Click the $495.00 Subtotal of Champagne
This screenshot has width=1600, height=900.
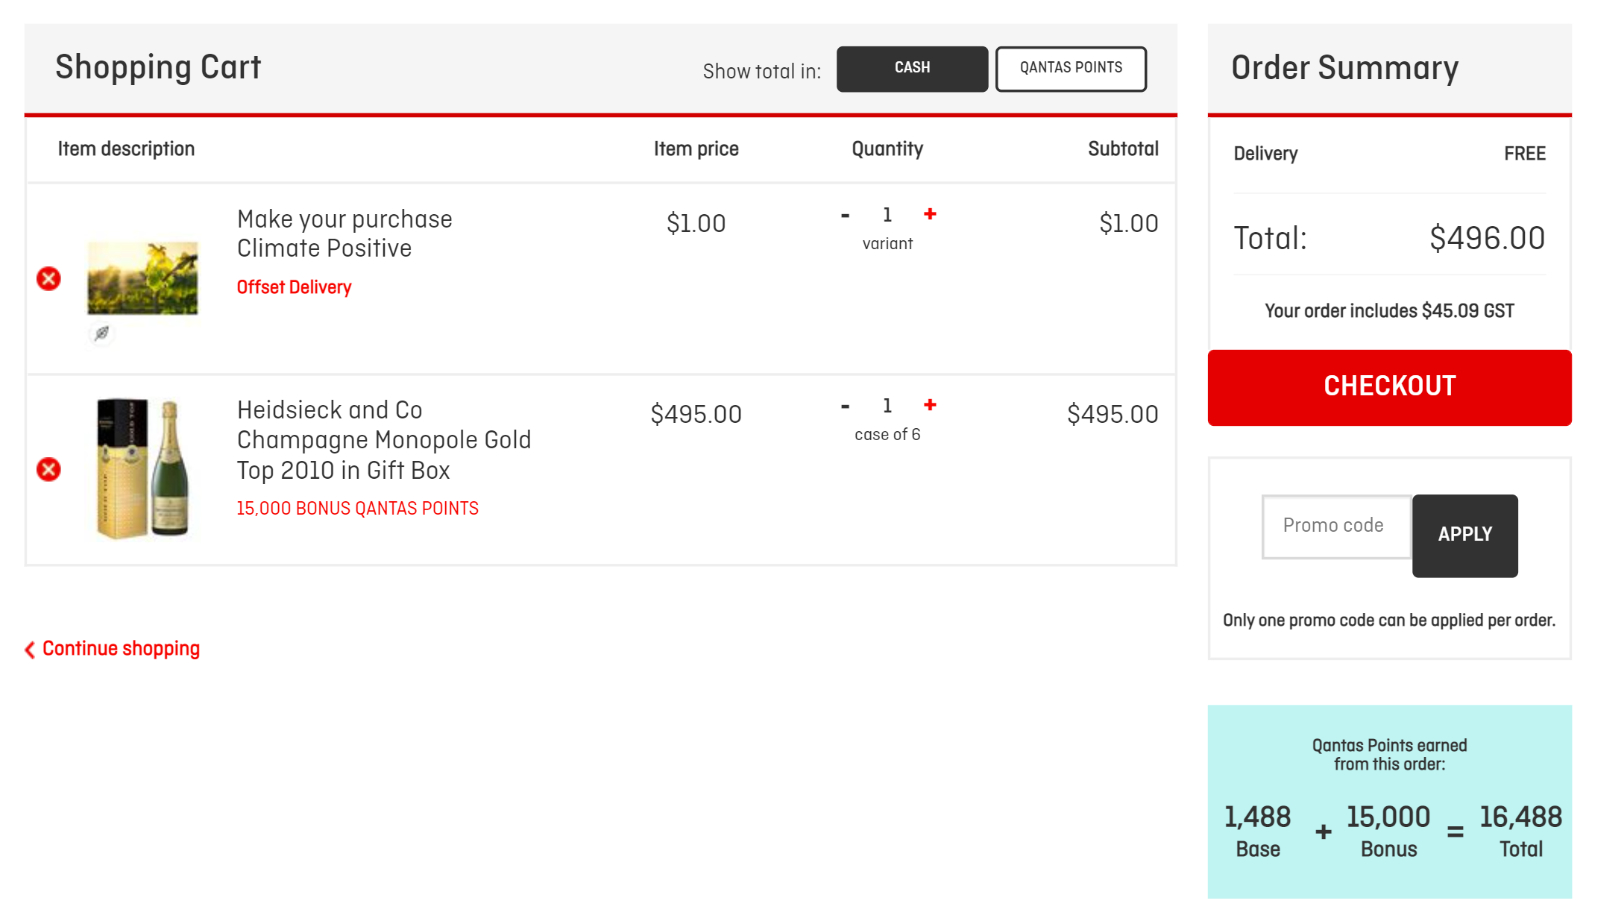tap(1112, 414)
